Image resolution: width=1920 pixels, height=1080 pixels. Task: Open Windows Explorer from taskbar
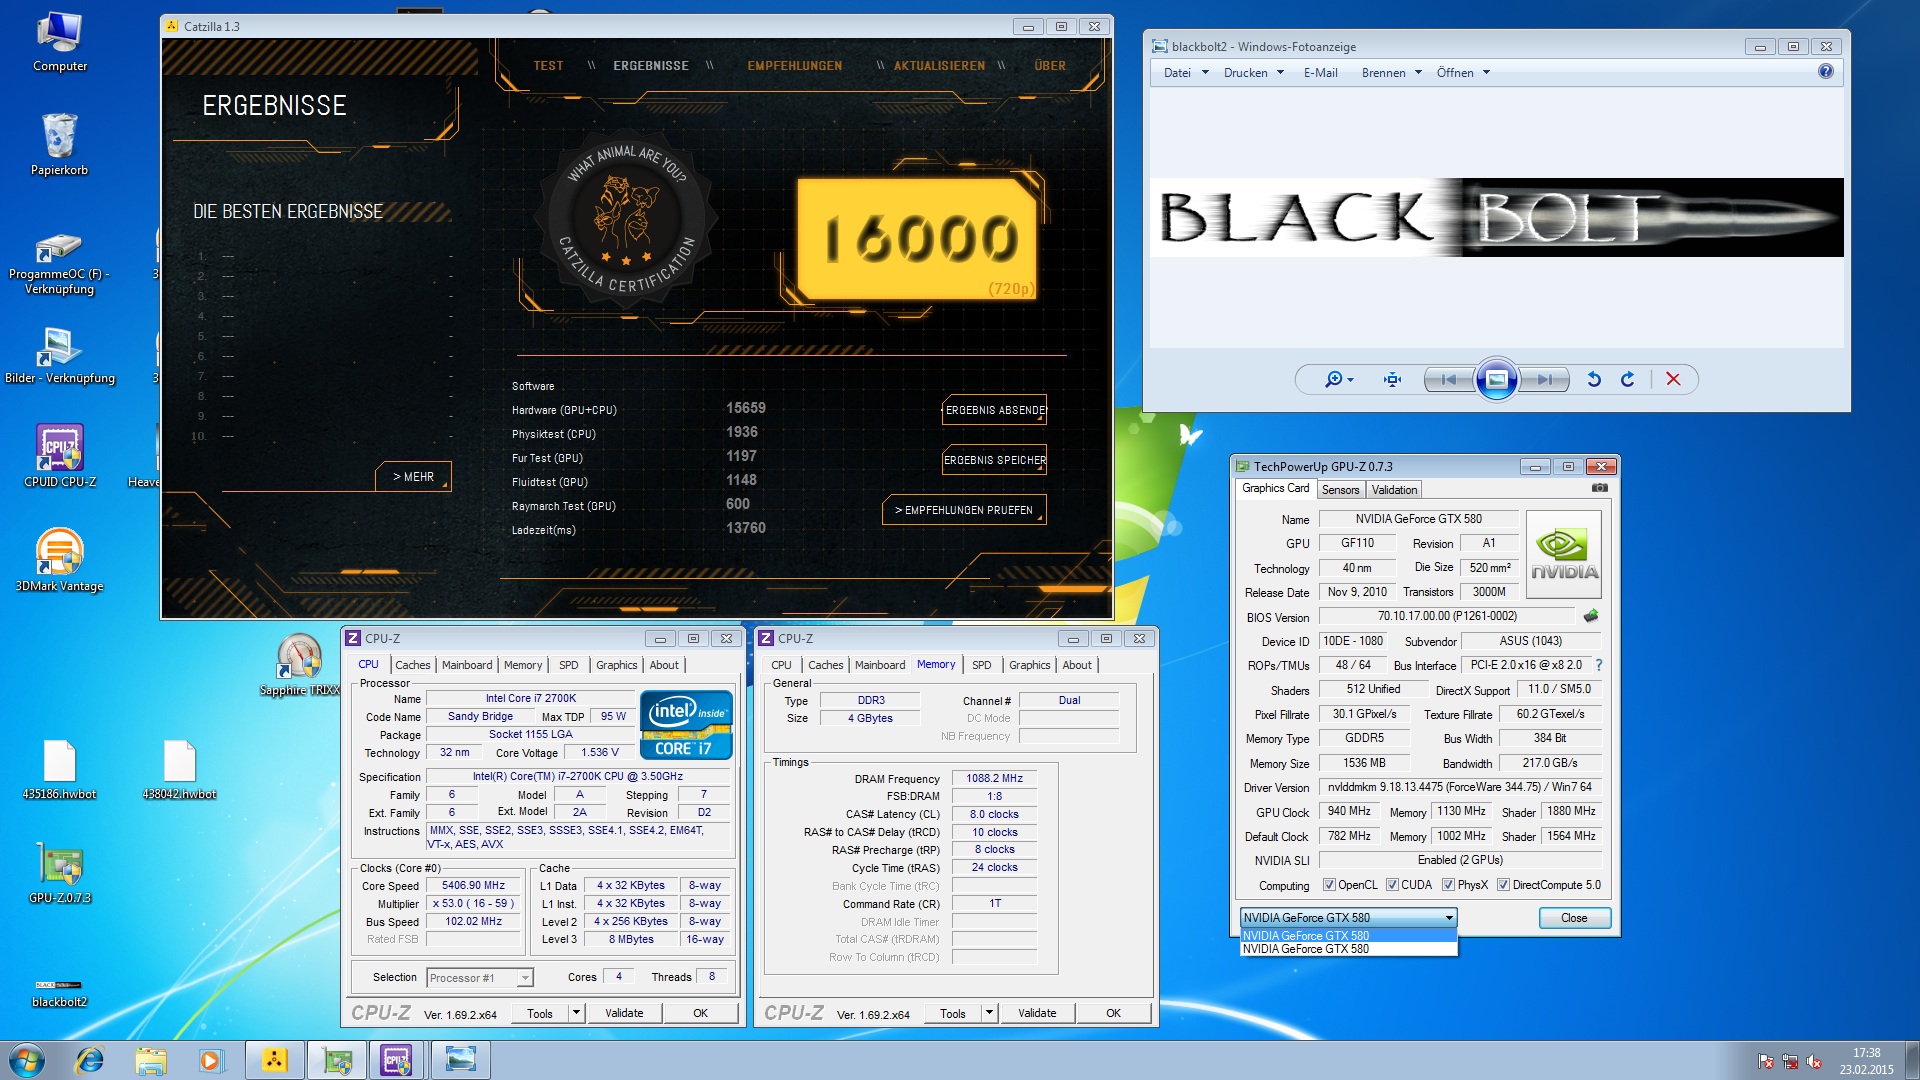click(151, 1060)
